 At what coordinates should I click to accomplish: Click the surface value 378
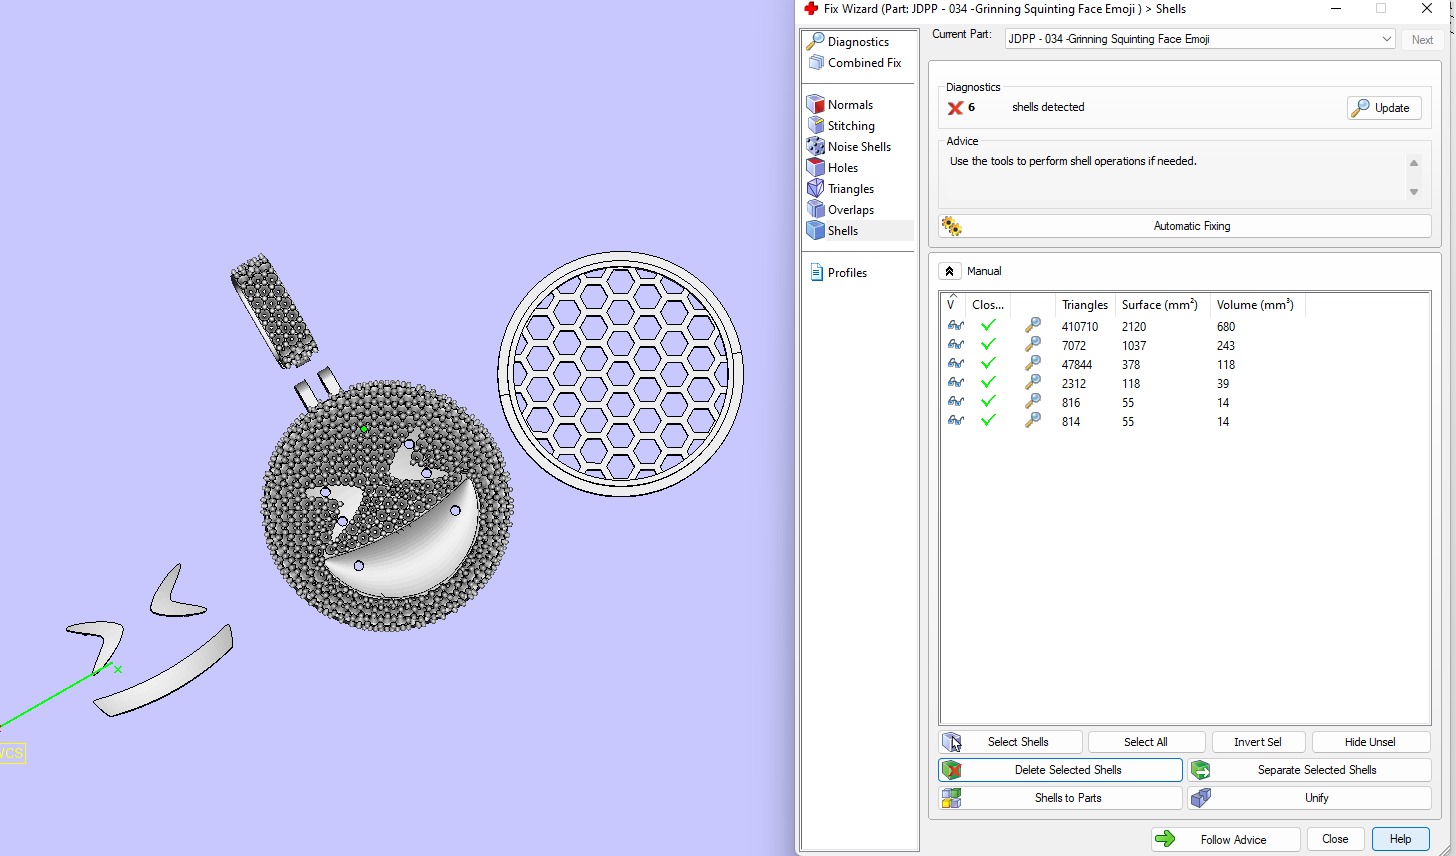(1131, 364)
